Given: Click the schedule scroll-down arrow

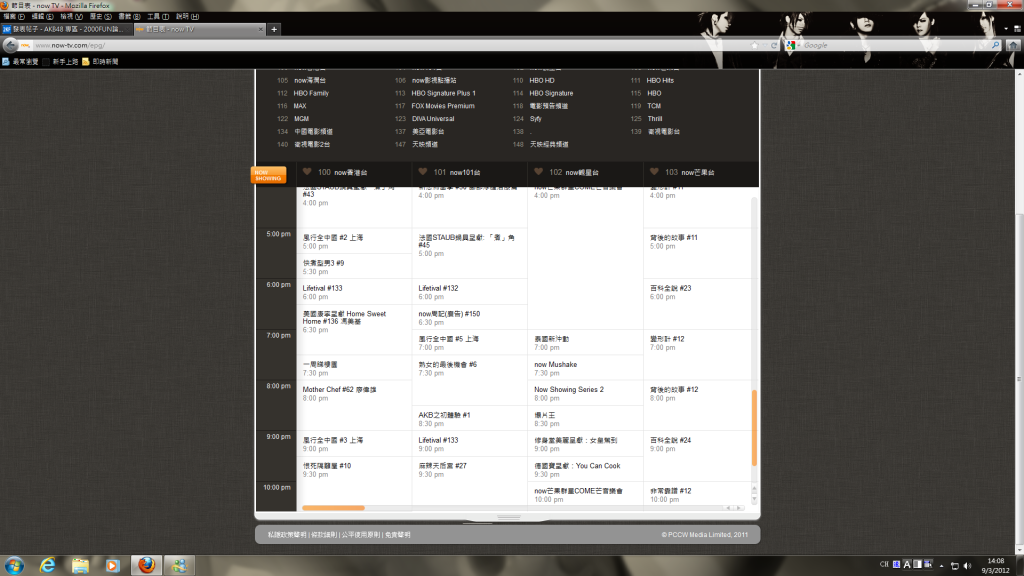Looking at the screenshot, I should (754, 499).
